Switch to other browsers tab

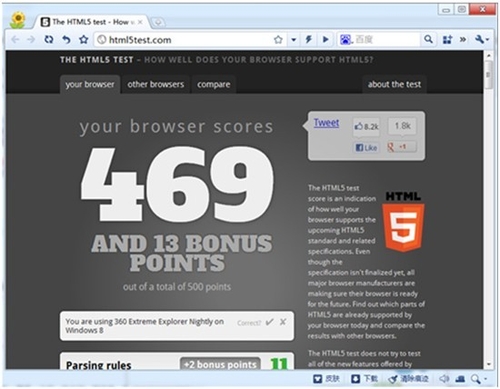tap(155, 84)
